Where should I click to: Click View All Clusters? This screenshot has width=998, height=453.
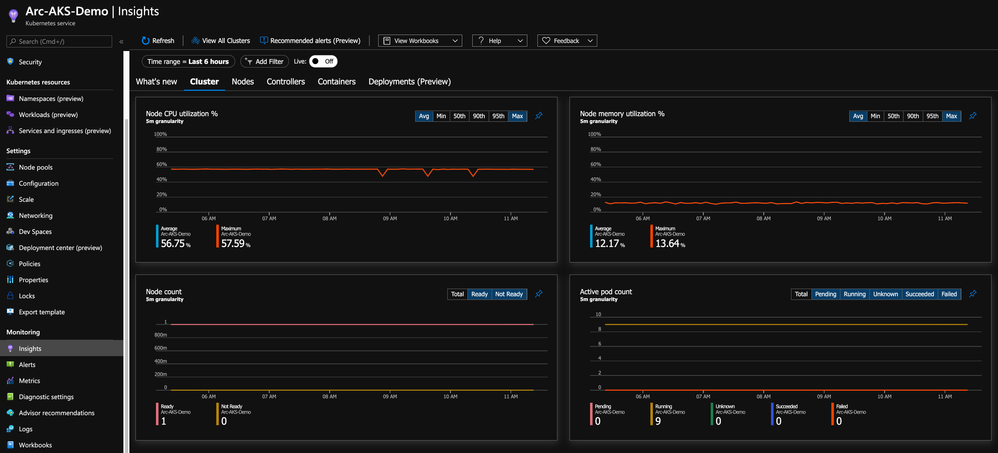[220, 41]
